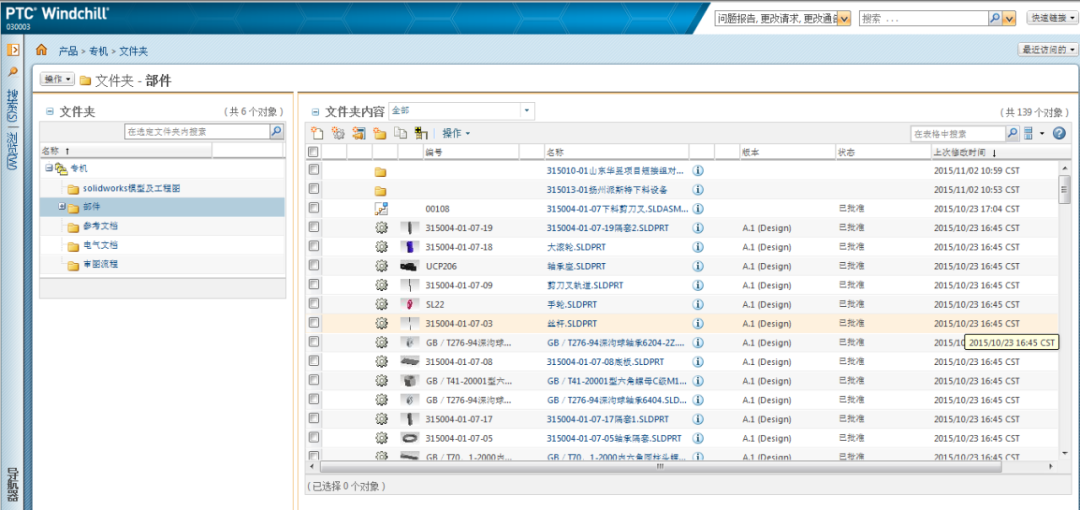
Task: Click the home icon in the breadcrumb
Action: point(41,50)
